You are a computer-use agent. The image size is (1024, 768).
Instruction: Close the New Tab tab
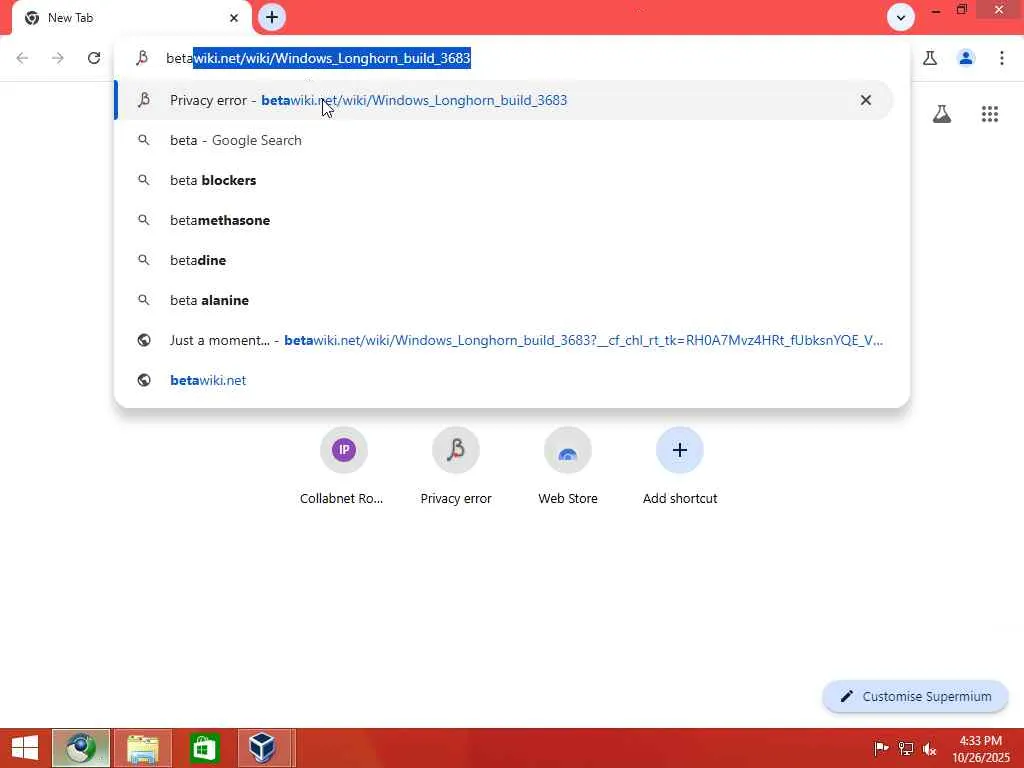(234, 18)
